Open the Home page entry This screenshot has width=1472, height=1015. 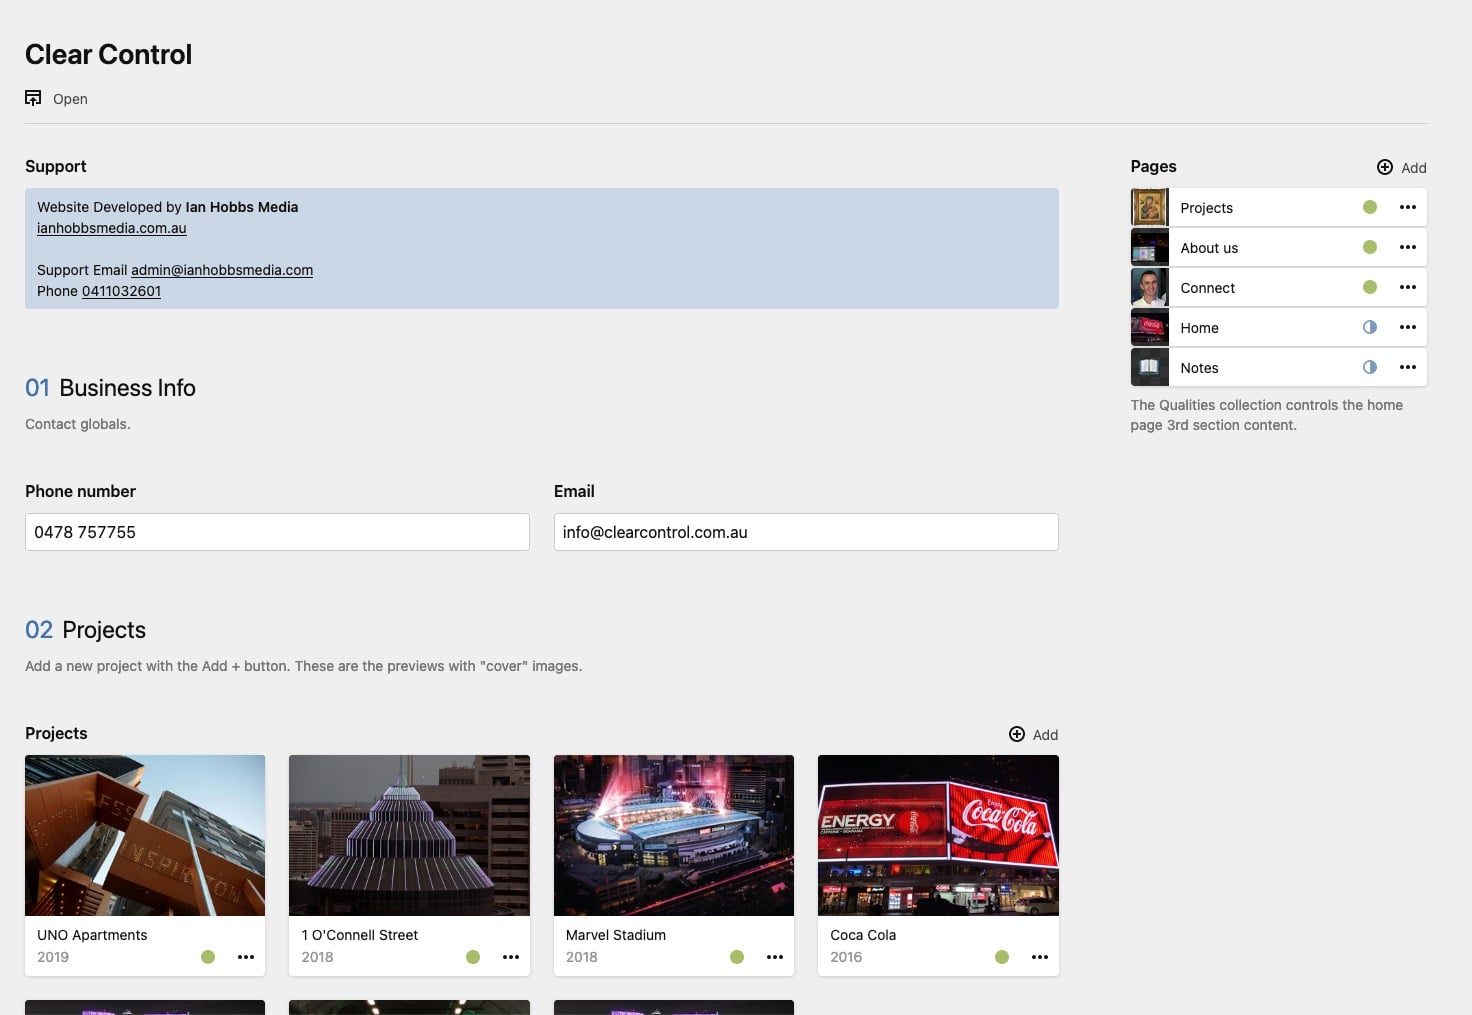(x=1278, y=327)
